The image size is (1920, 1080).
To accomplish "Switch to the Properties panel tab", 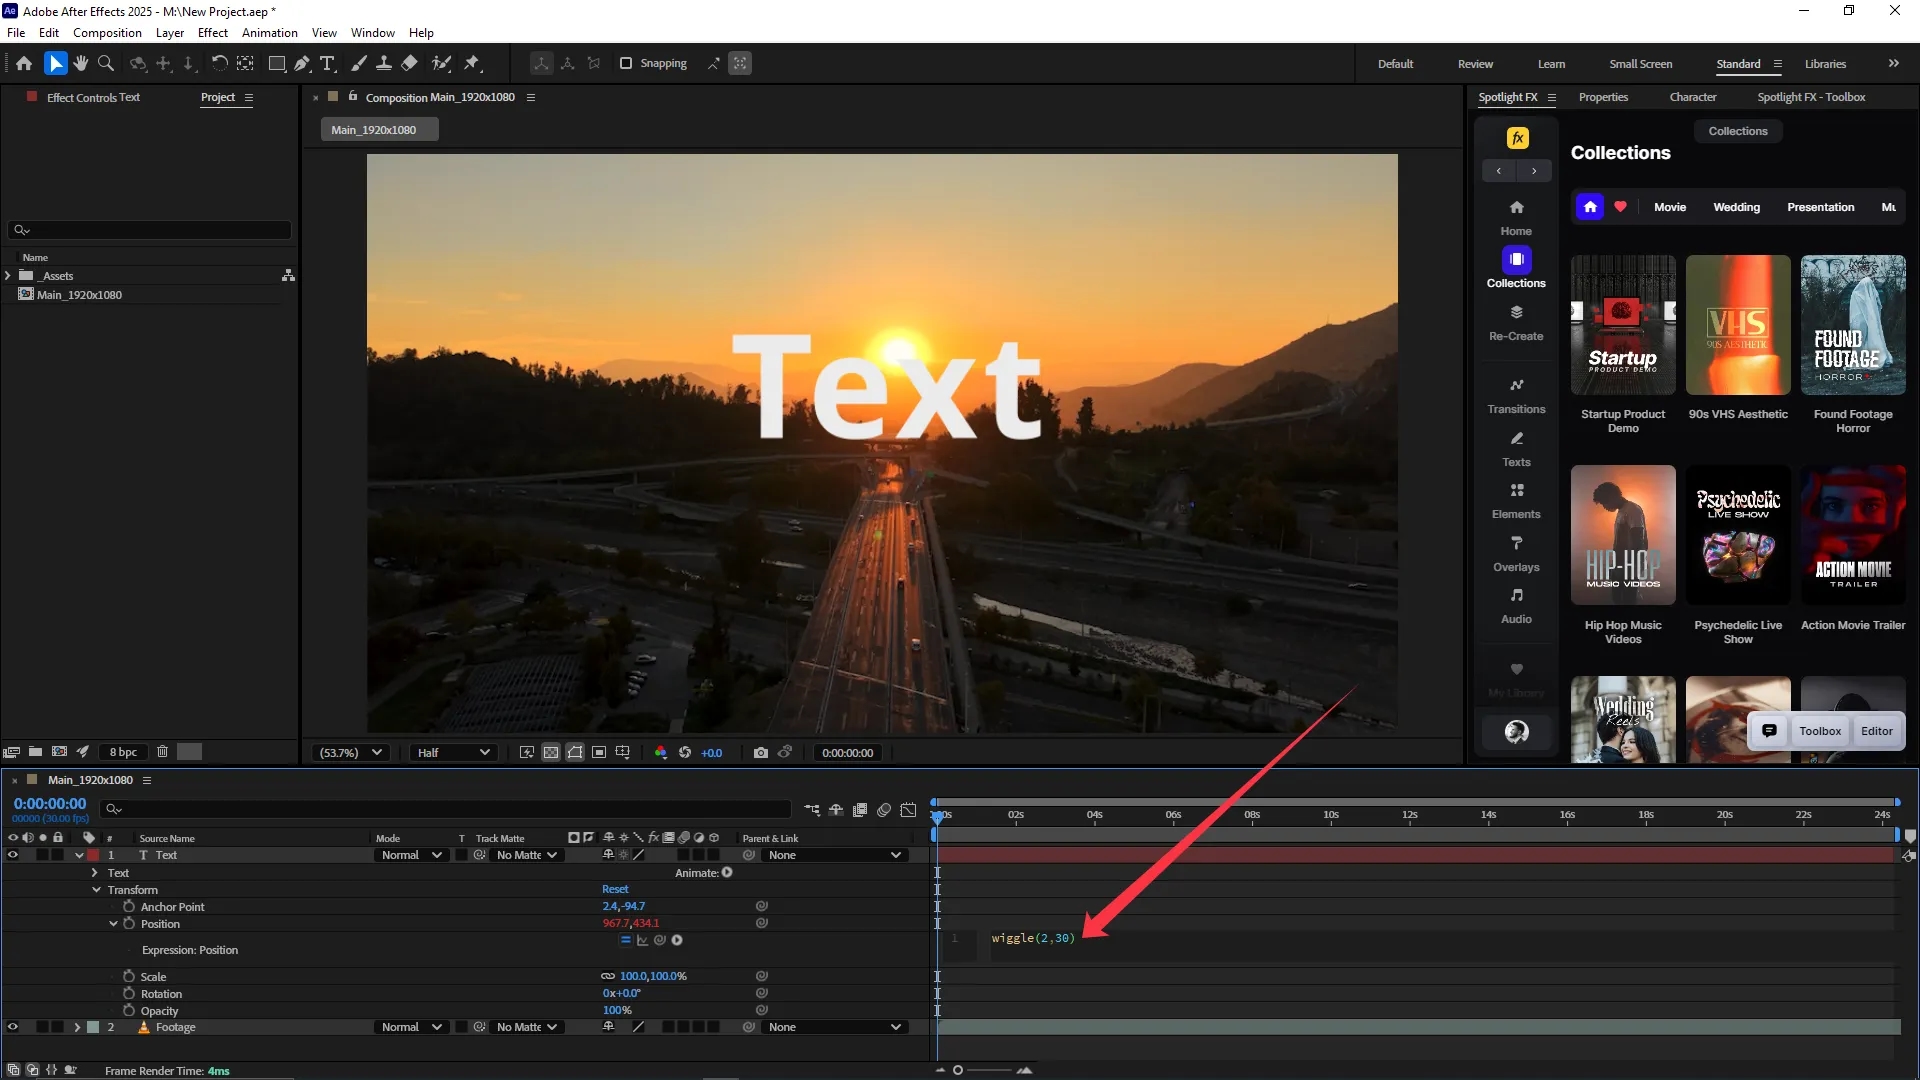I will pos(1603,97).
